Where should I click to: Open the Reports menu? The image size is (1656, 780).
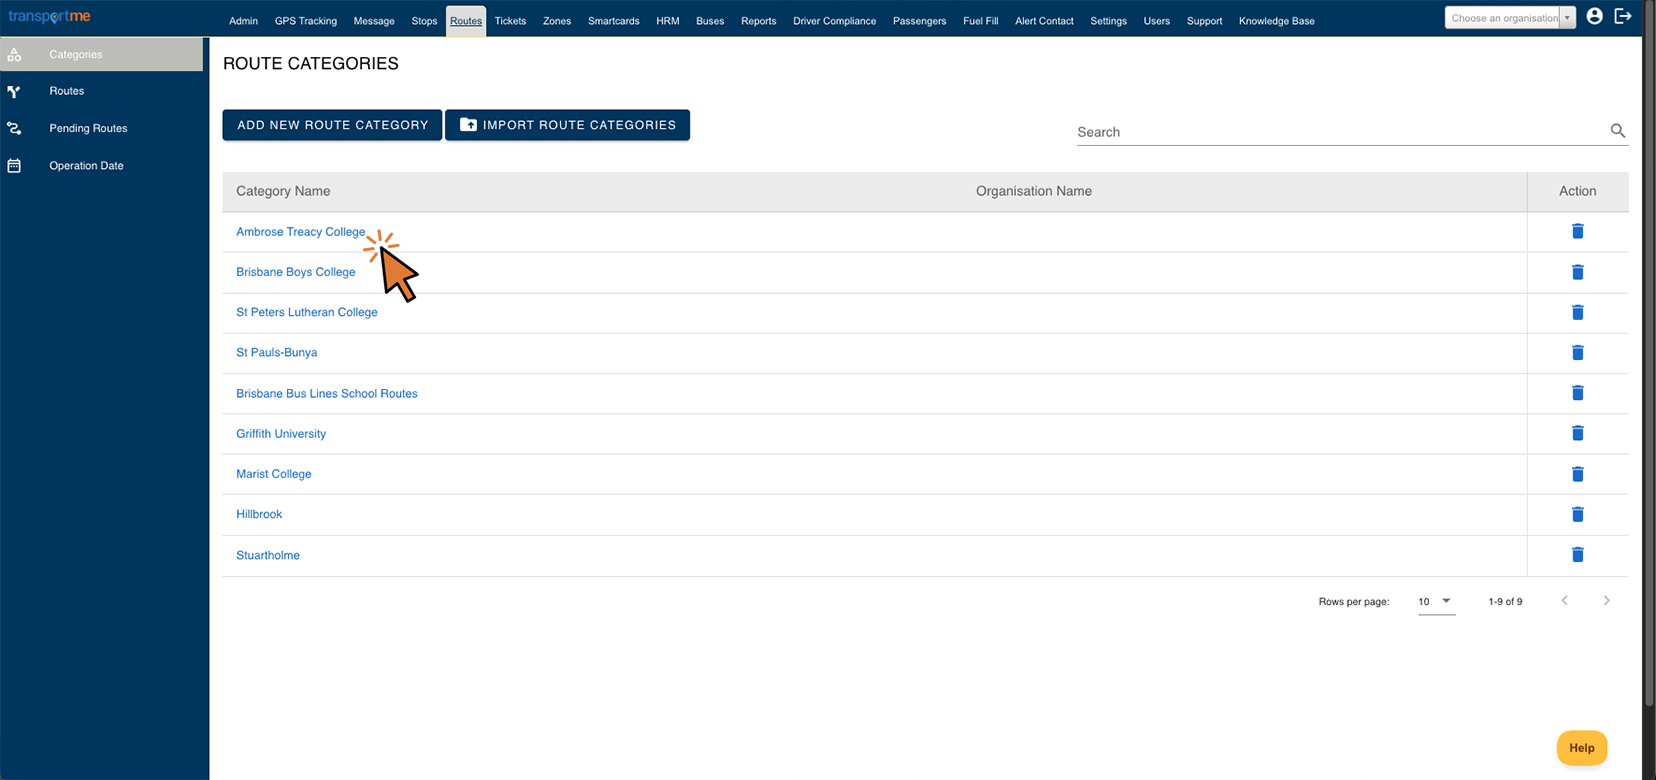[759, 21]
